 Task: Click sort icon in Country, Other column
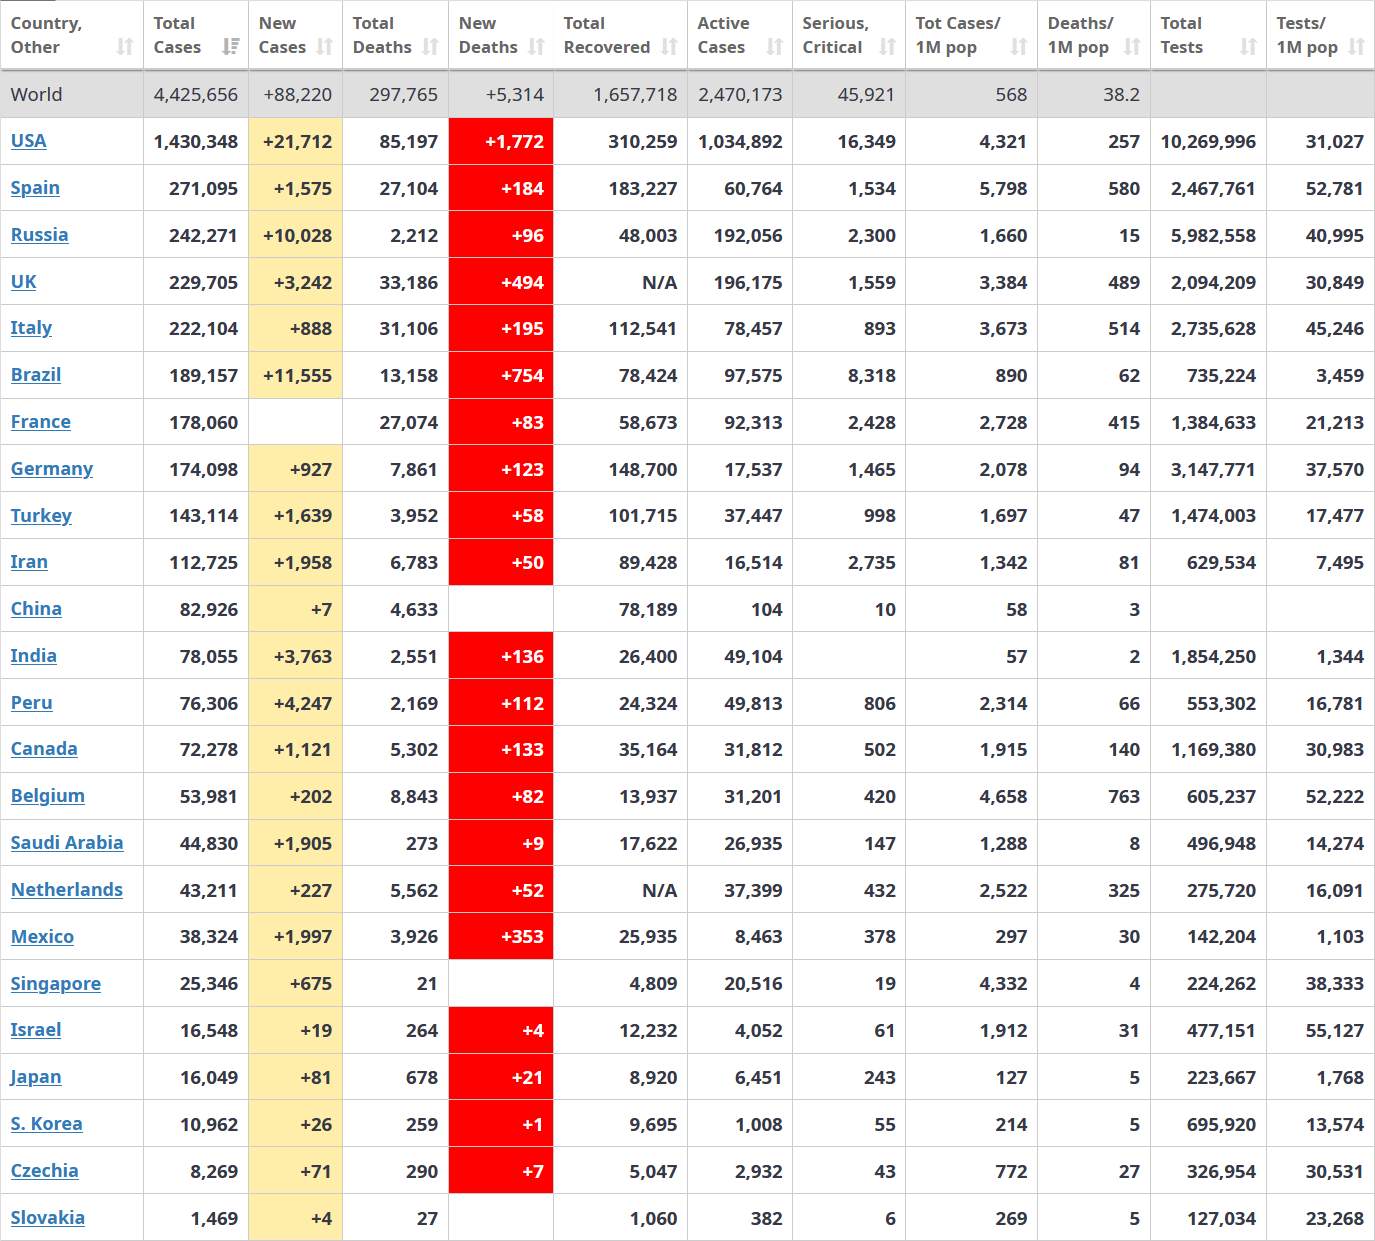click(125, 47)
